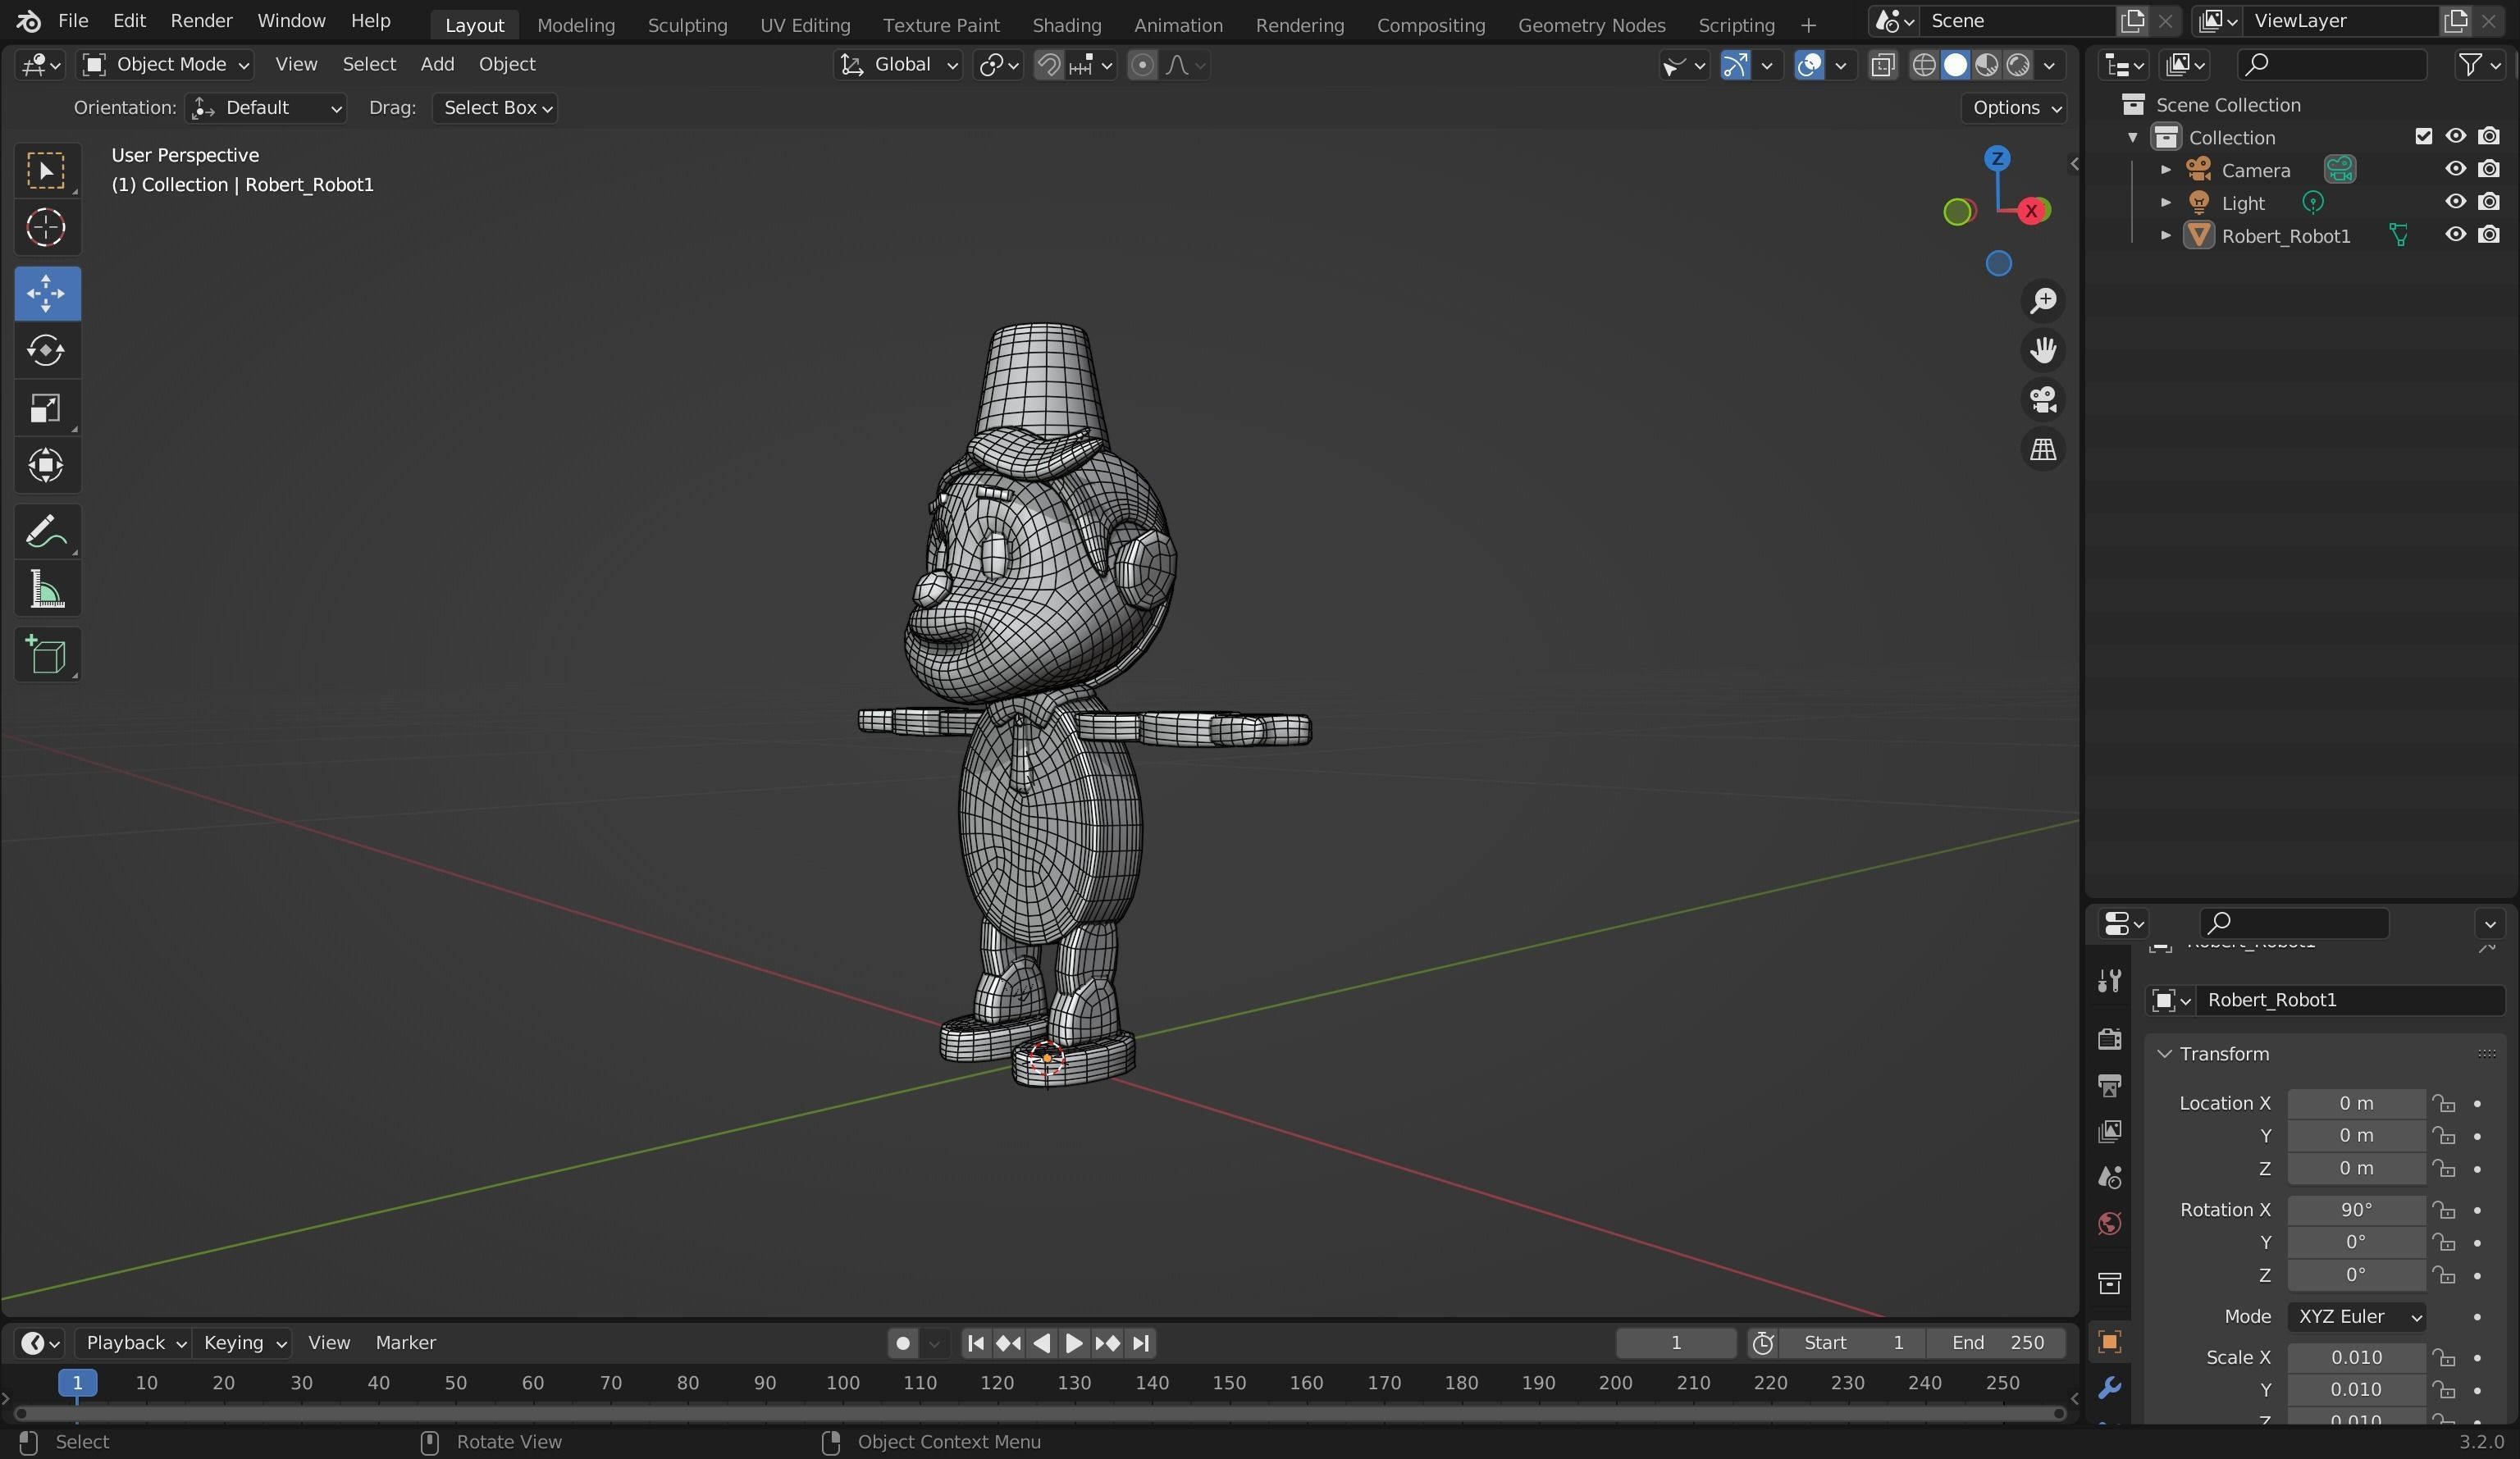Switch to Modeling workspace tab
Image resolution: width=2520 pixels, height=1459 pixels.
[576, 25]
